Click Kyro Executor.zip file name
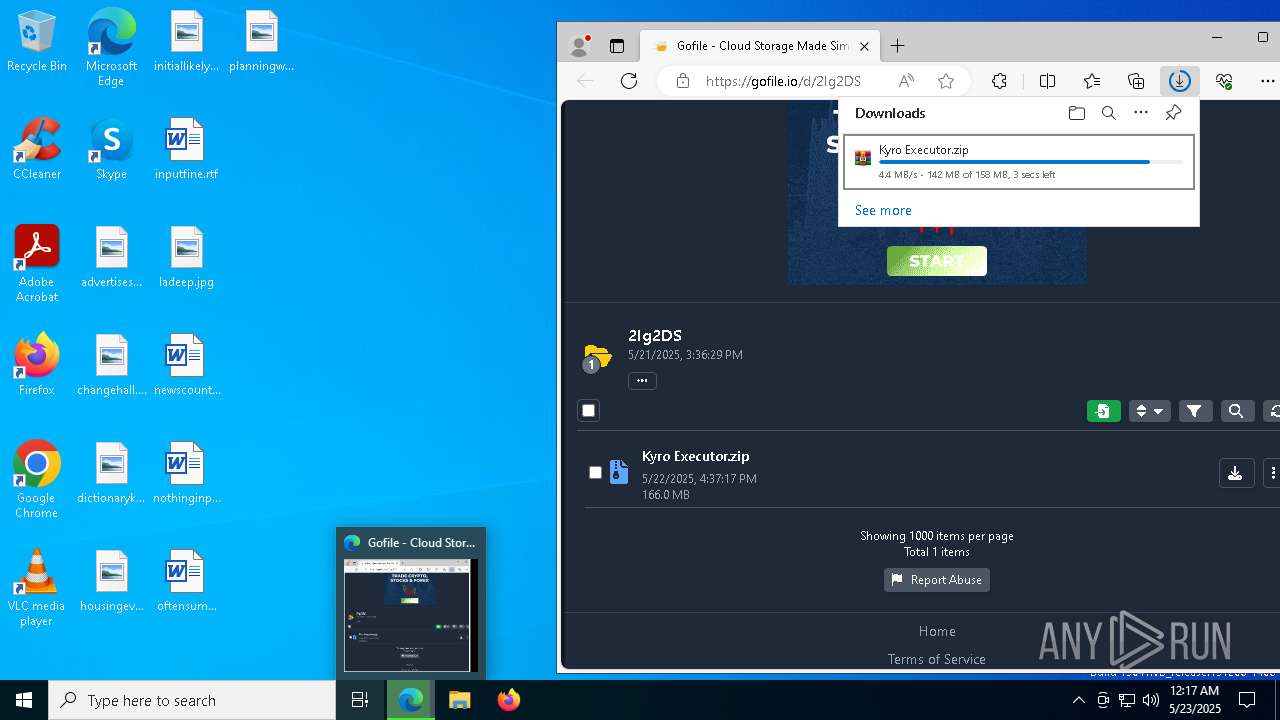The image size is (1280, 720). click(x=696, y=456)
